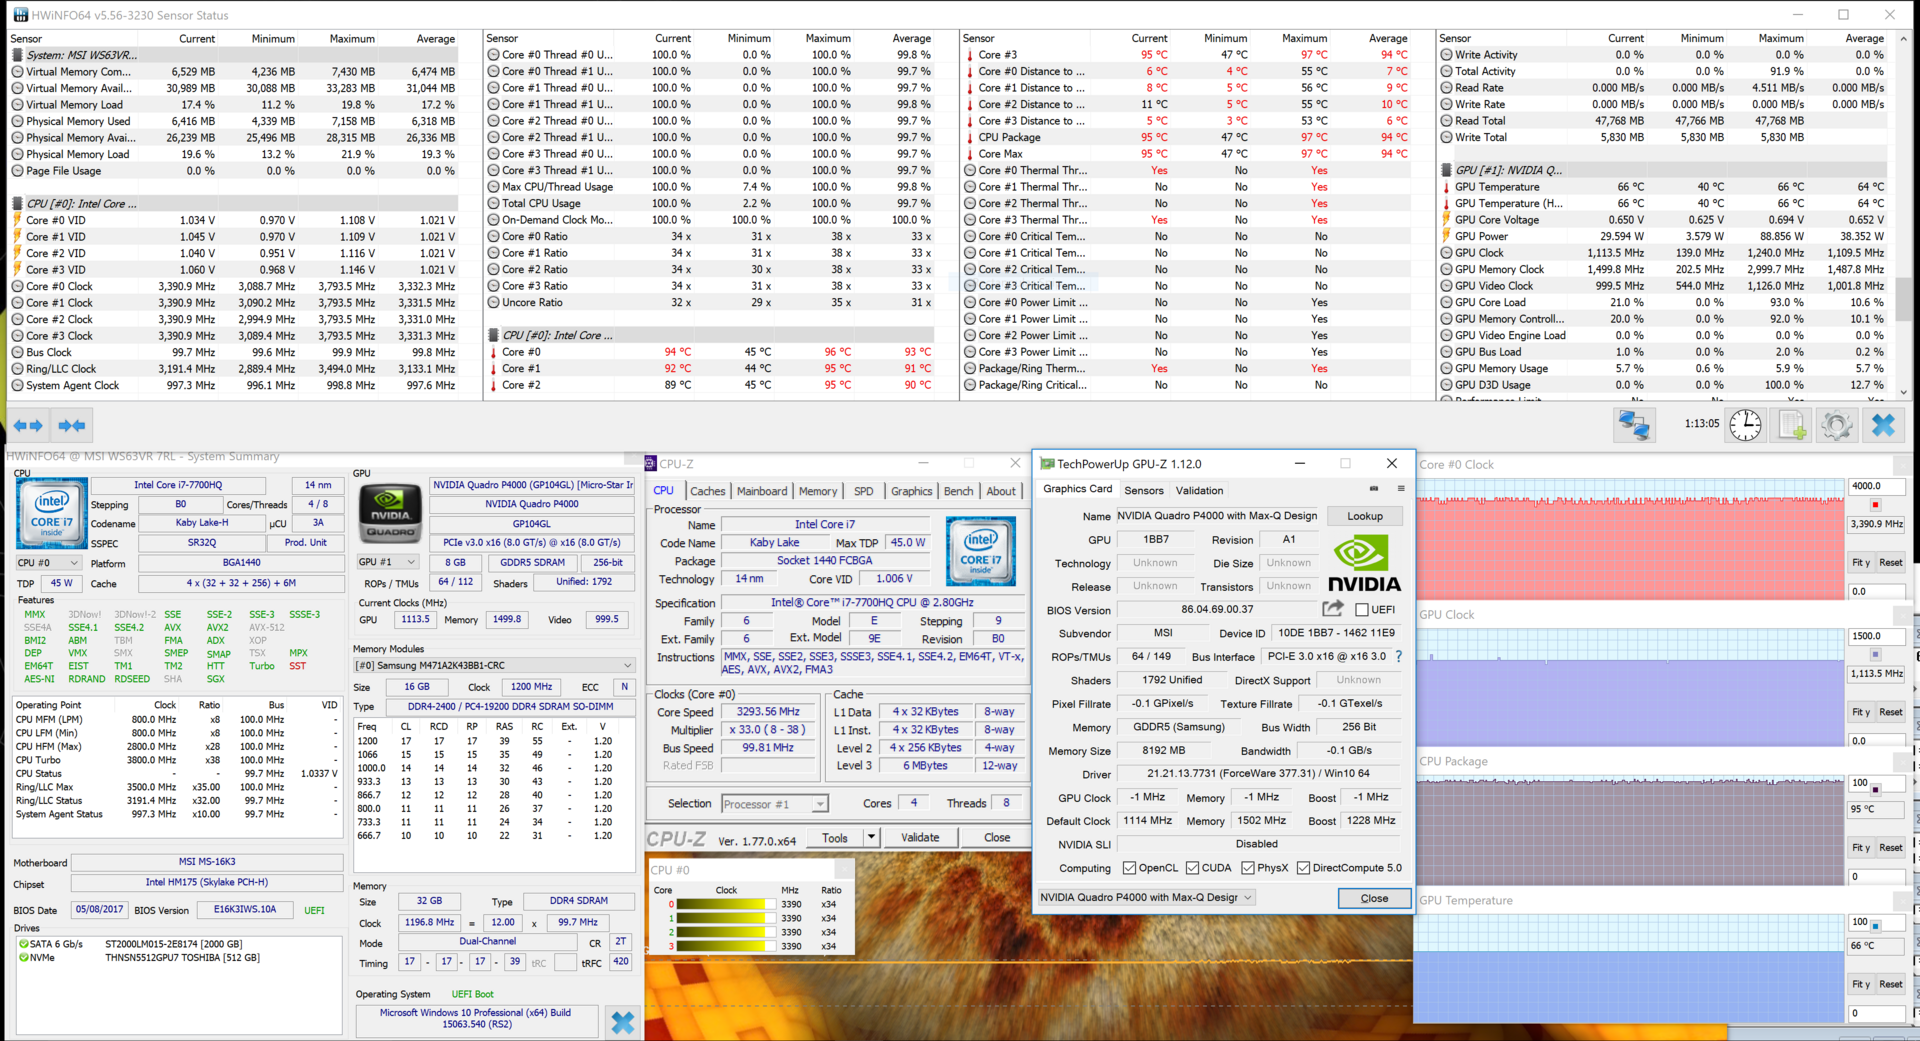Switch to the Sensors tab in GPU-Z
Image resolution: width=1920 pixels, height=1041 pixels.
(1144, 490)
